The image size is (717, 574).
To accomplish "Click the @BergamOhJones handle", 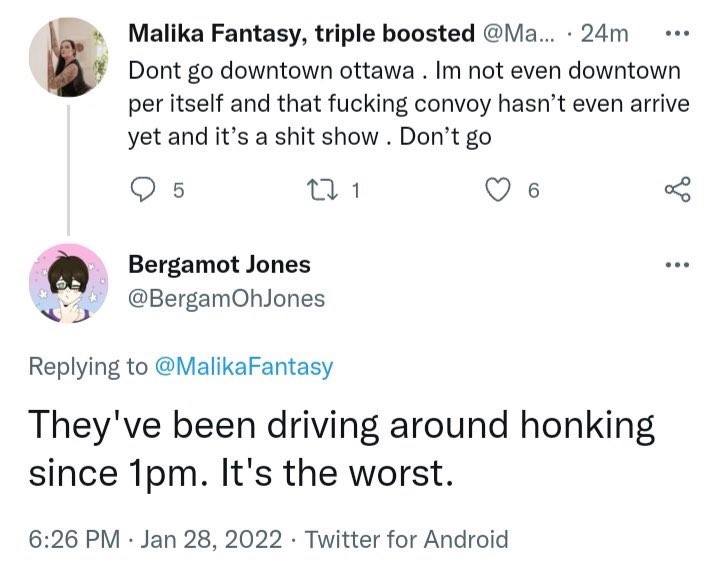I will coord(226,298).
